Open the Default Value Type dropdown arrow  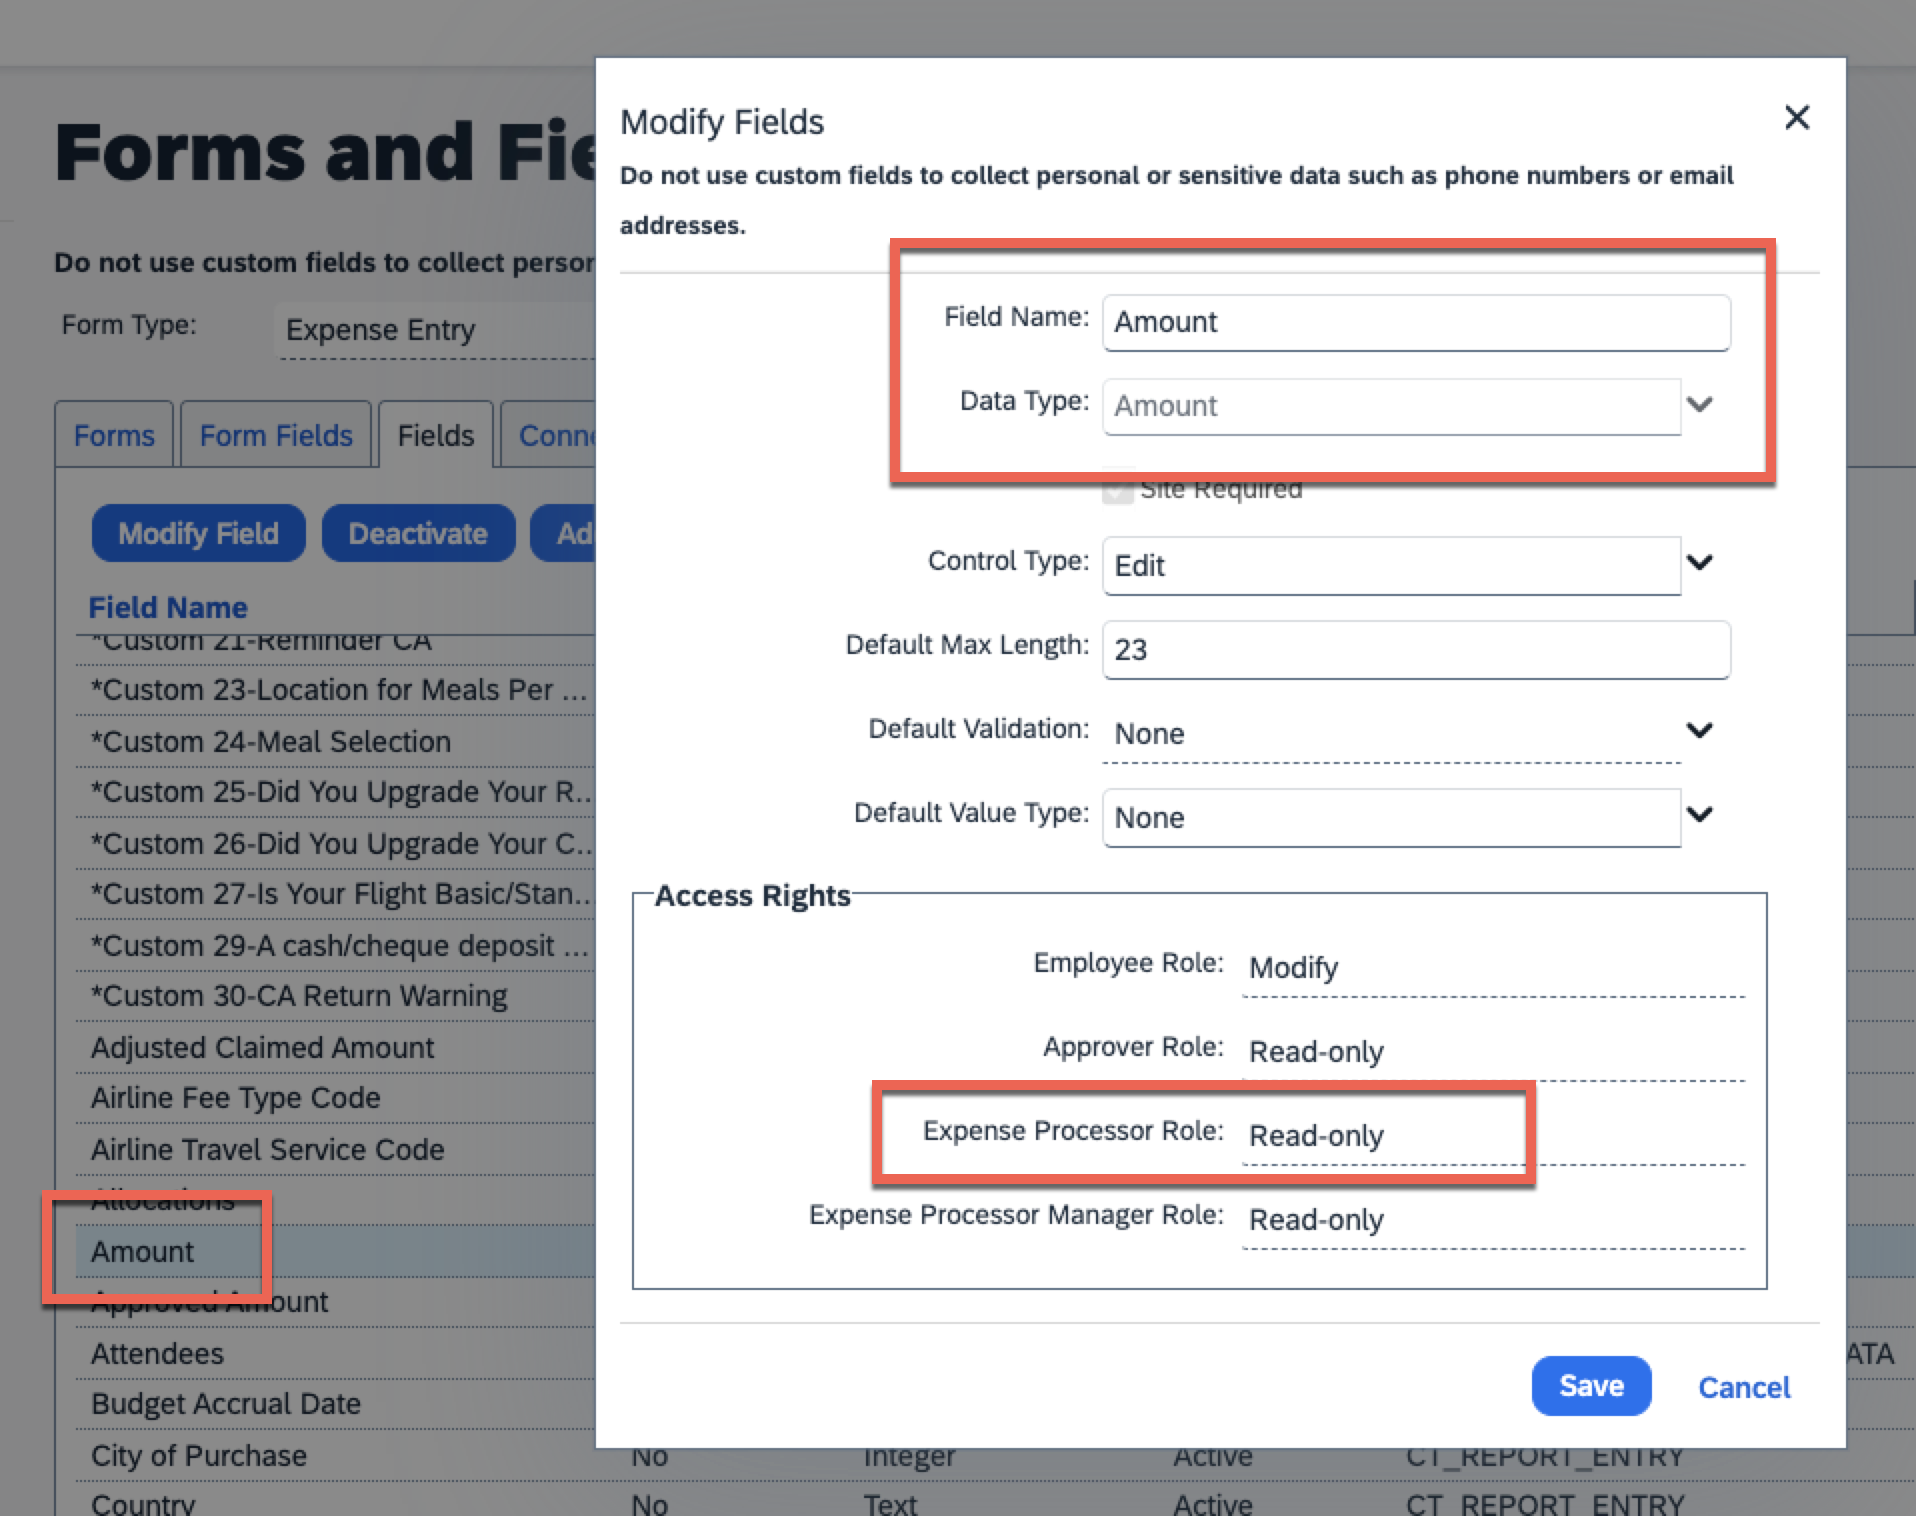1700,815
